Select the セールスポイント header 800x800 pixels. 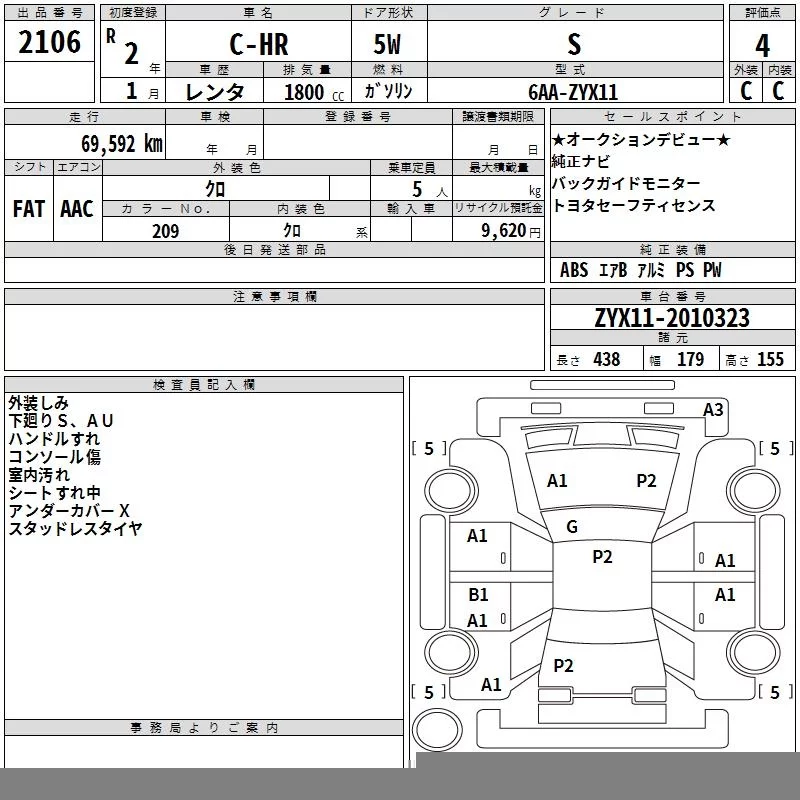[672, 116]
